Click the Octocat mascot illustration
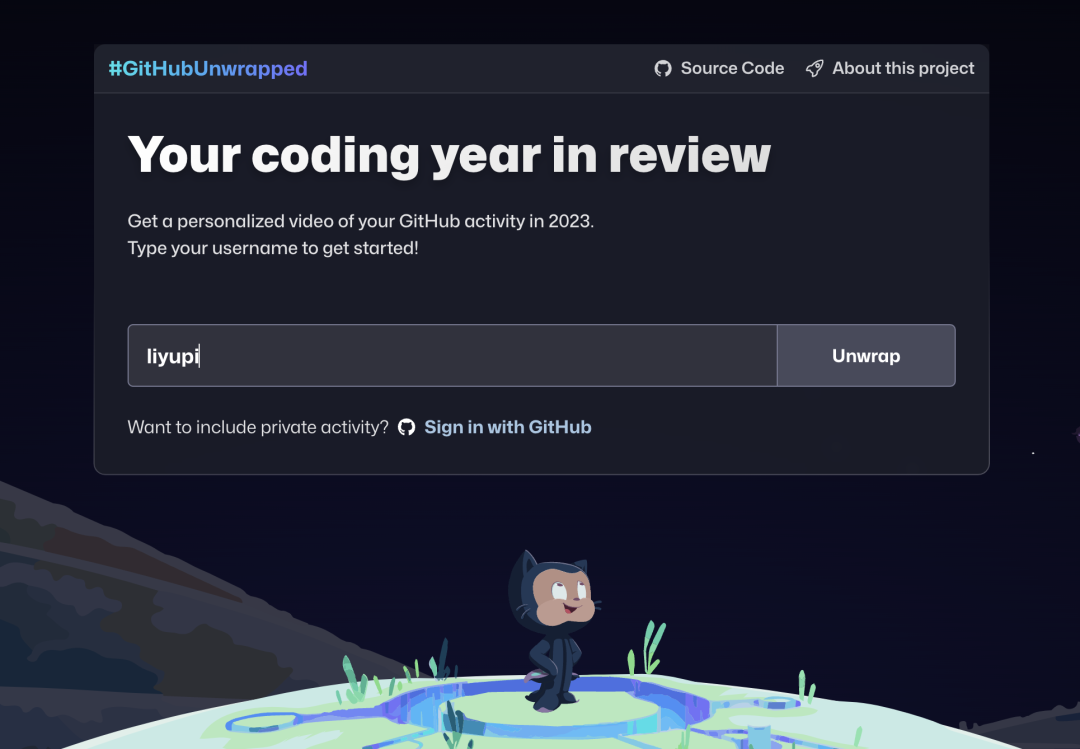The height and width of the screenshot is (749, 1080). click(553, 630)
